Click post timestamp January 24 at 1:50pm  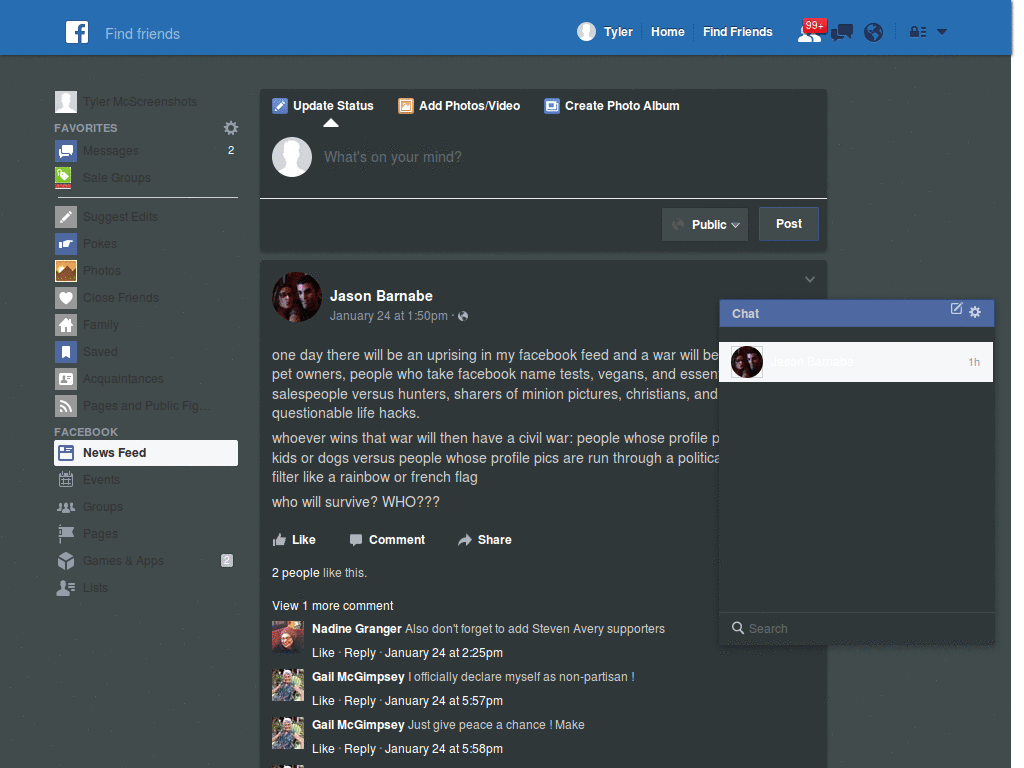388,316
